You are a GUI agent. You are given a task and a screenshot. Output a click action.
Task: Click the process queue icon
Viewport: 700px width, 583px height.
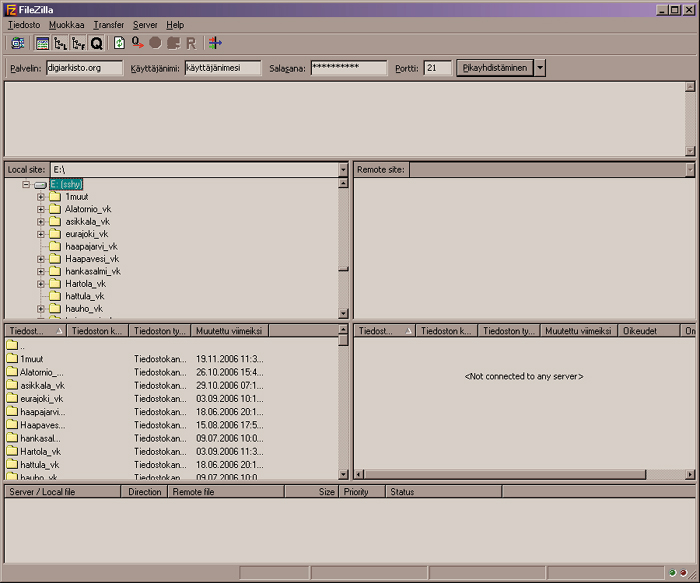tap(138, 43)
